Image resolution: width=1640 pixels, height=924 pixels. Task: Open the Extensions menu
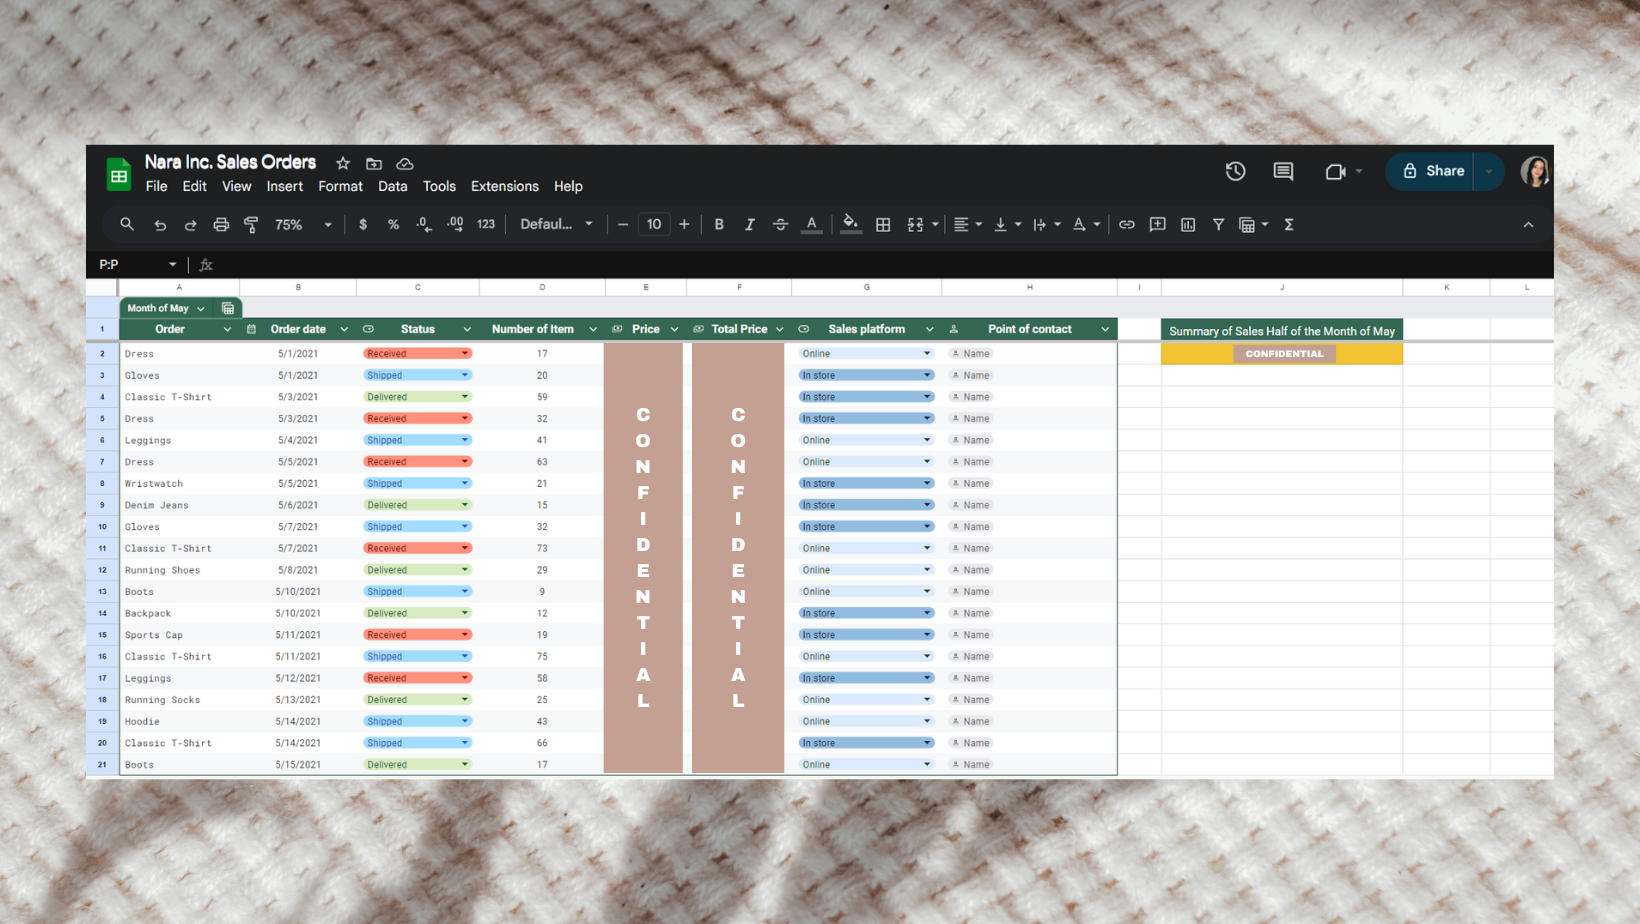coord(505,187)
